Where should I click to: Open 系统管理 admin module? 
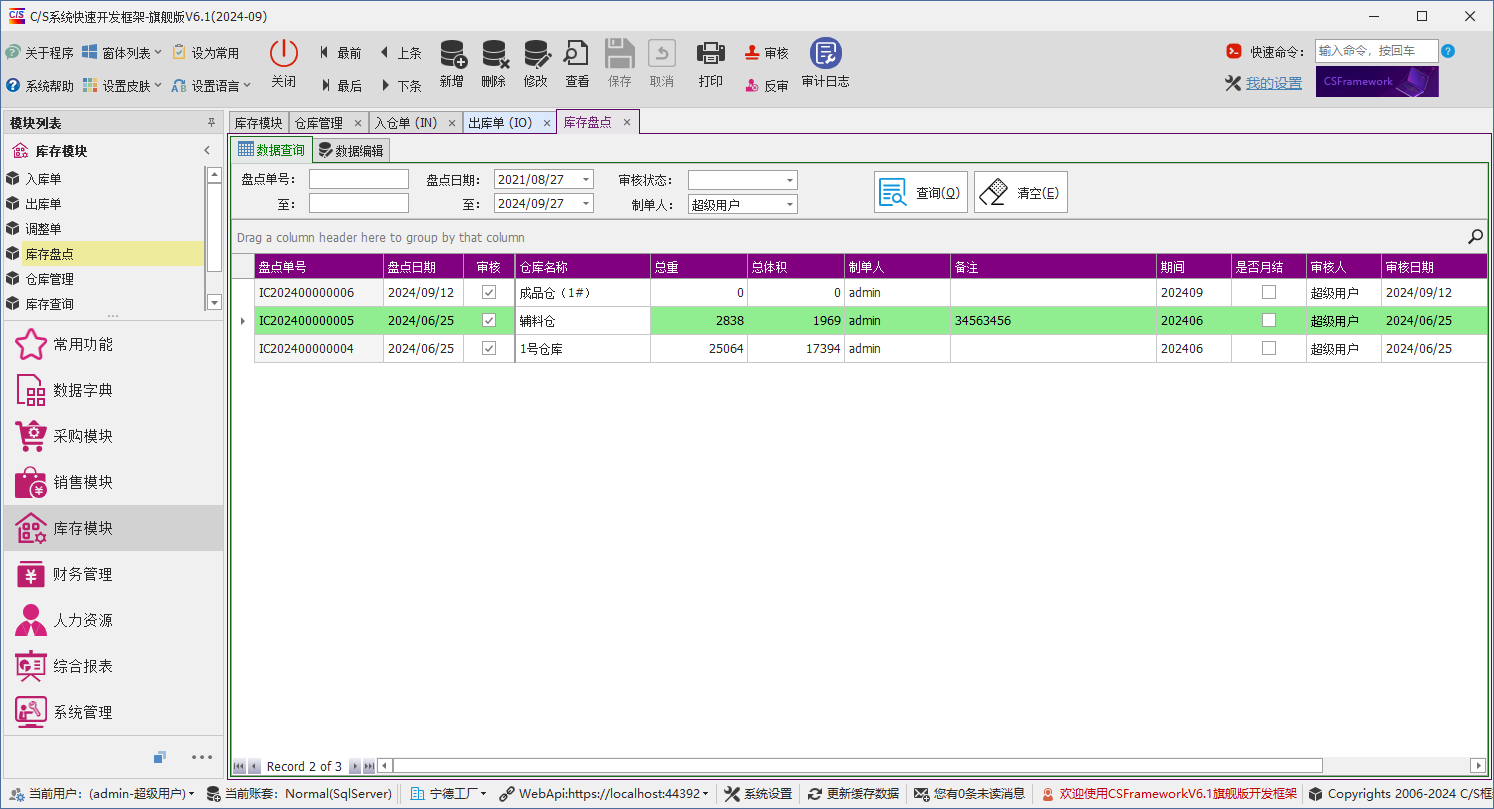tap(112, 712)
